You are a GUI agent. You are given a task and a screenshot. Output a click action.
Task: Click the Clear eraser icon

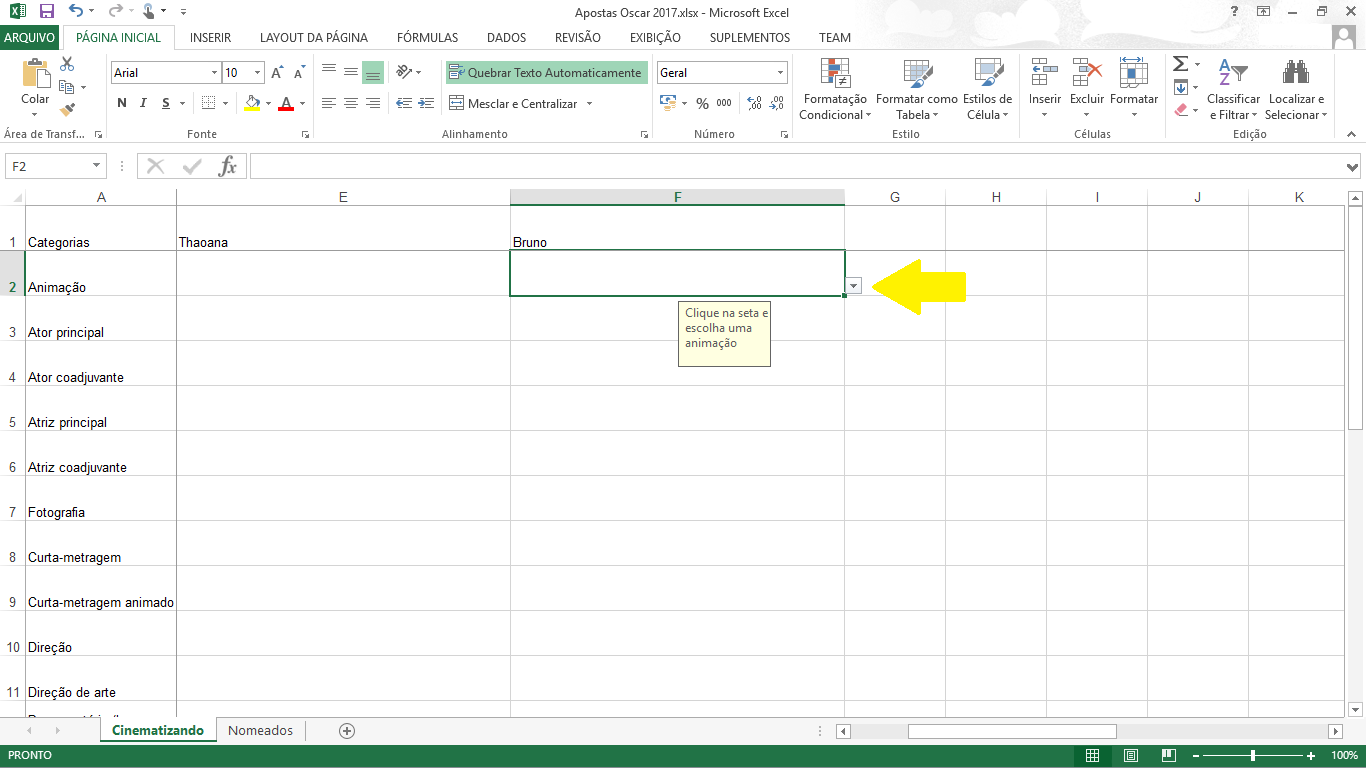click(x=1181, y=110)
